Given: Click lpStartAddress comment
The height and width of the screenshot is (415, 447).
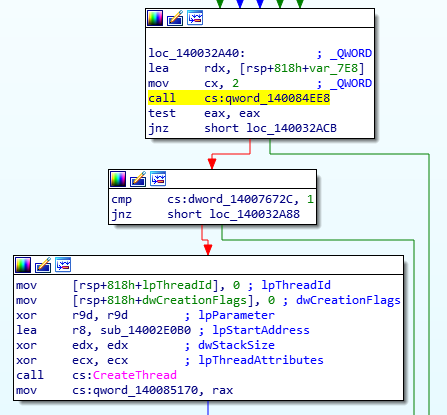Looking at the screenshot, I should [x=261, y=330].
